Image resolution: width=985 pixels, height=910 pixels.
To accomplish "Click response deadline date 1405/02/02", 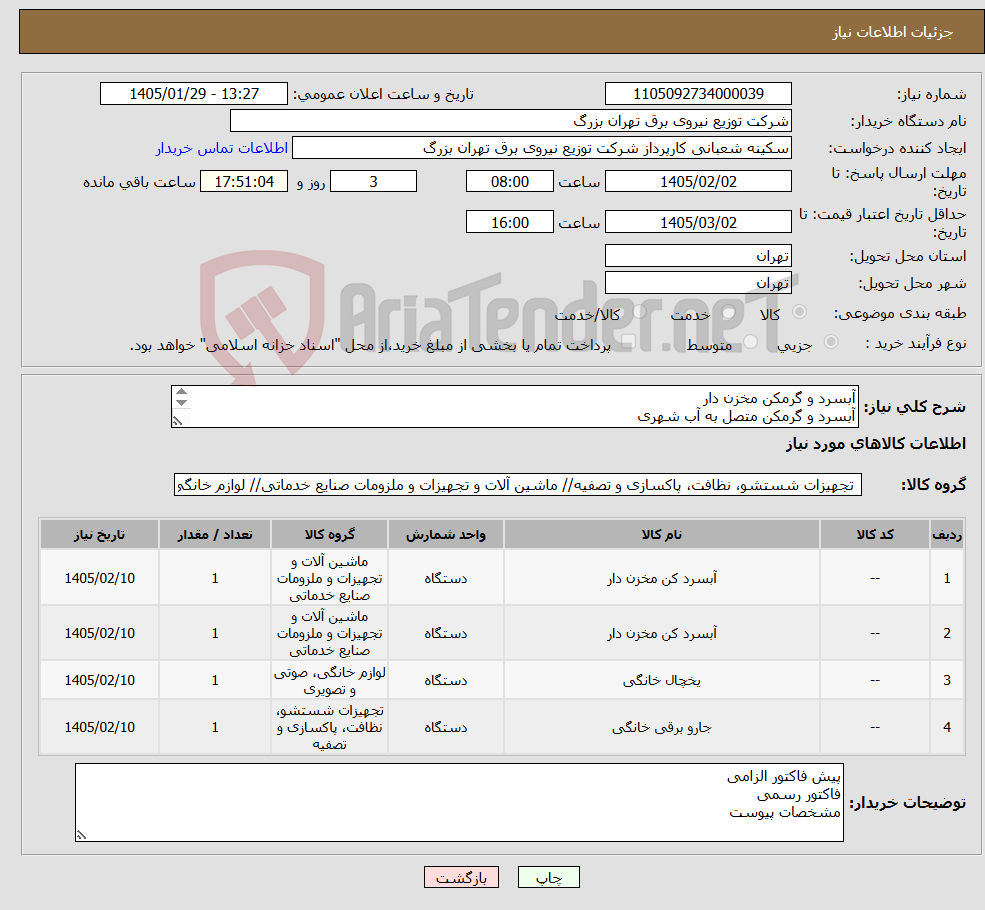I will coord(698,181).
